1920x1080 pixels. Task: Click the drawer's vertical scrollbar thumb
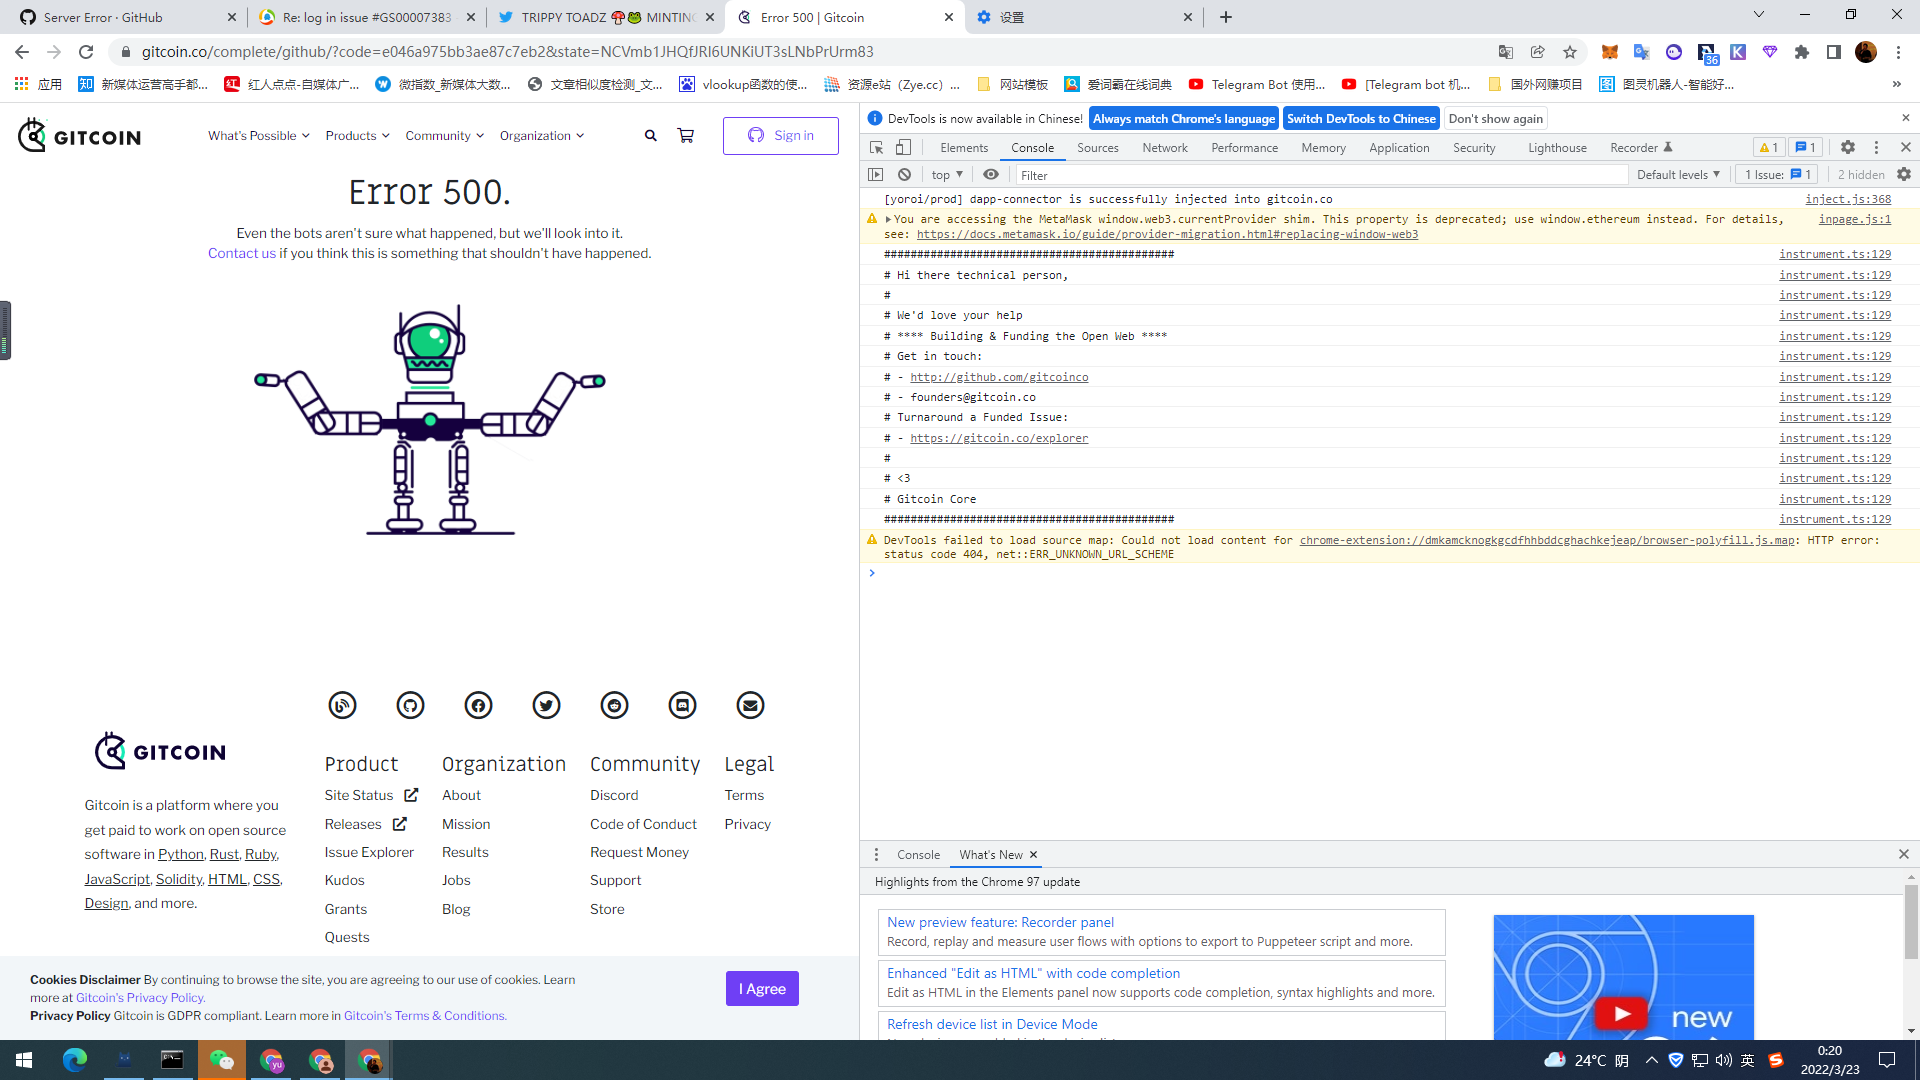1912,922
